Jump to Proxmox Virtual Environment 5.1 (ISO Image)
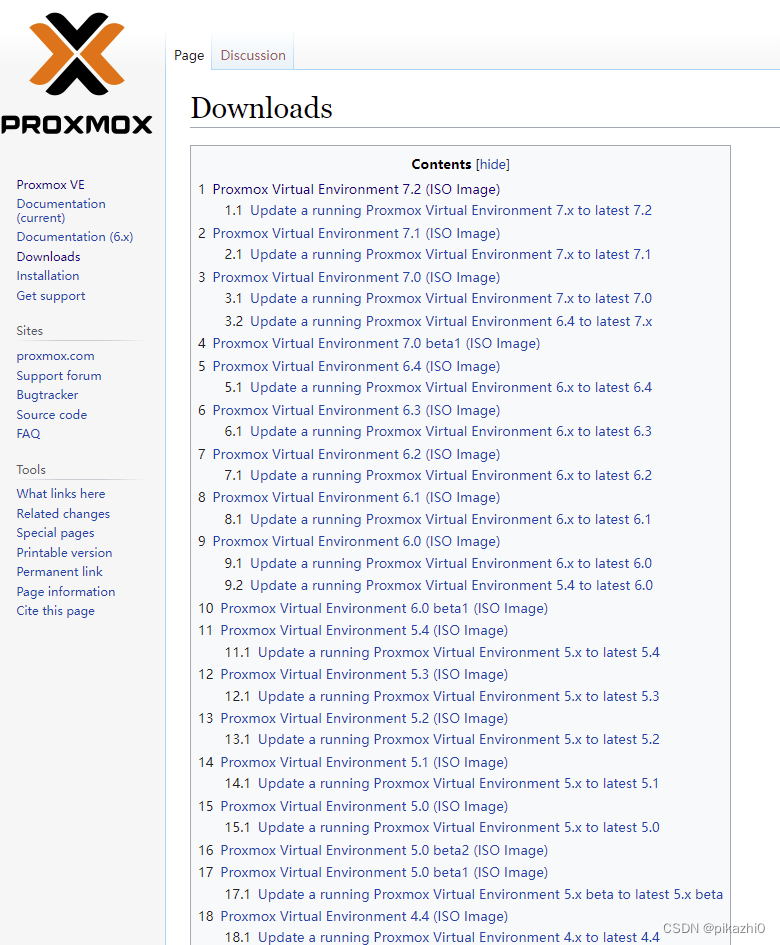The height and width of the screenshot is (945, 780). pyautogui.click(x=364, y=763)
